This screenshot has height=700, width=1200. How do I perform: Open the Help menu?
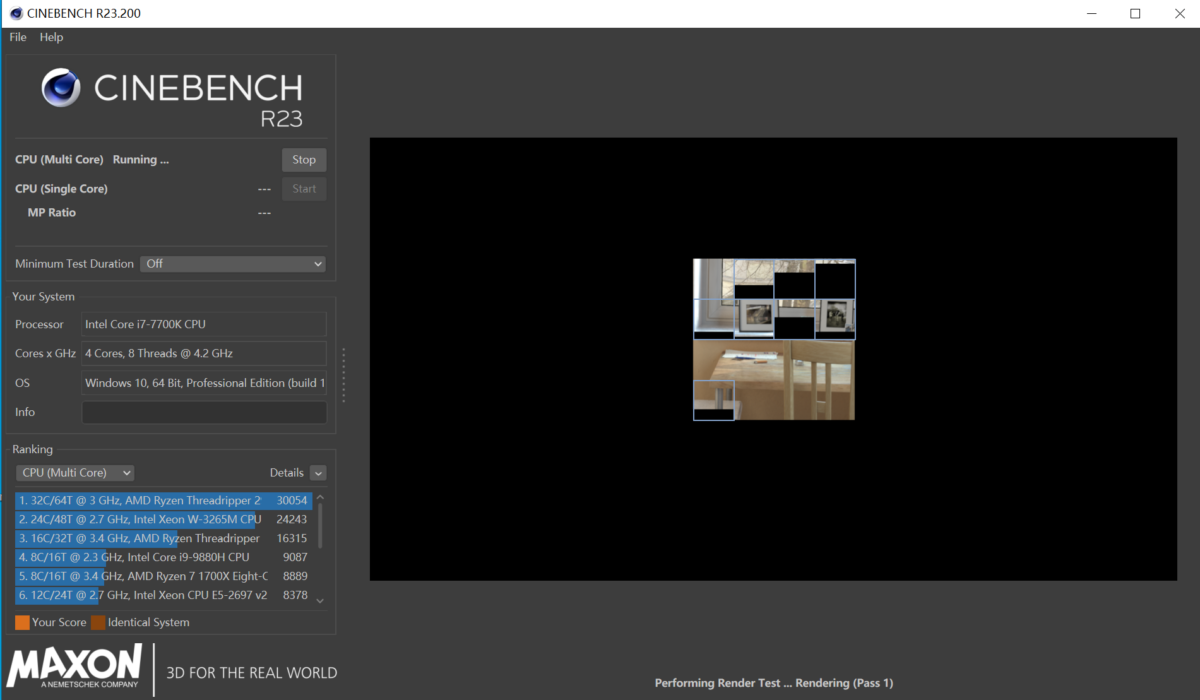tap(51, 37)
